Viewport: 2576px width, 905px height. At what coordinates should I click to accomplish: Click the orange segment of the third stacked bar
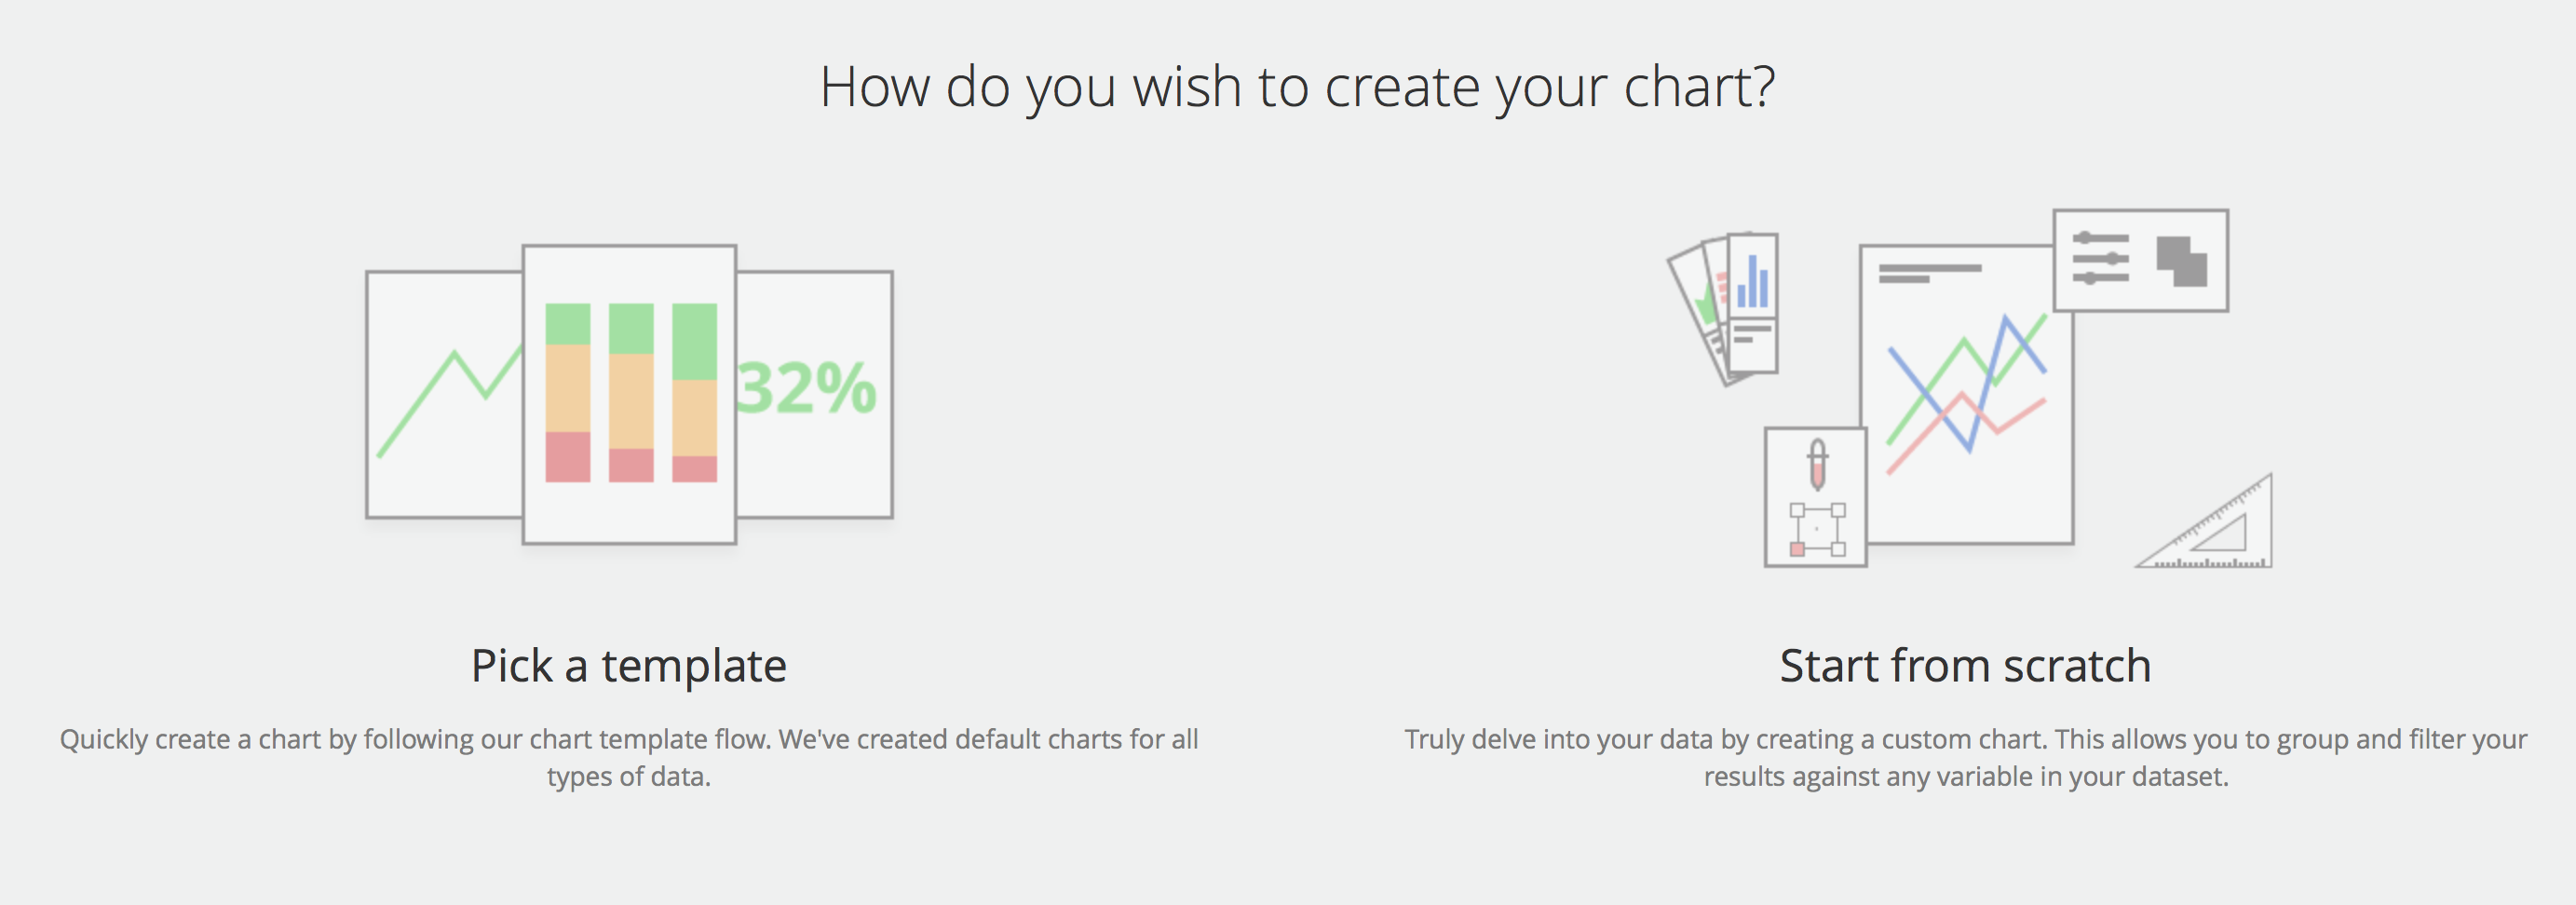pyautogui.click(x=695, y=418)
